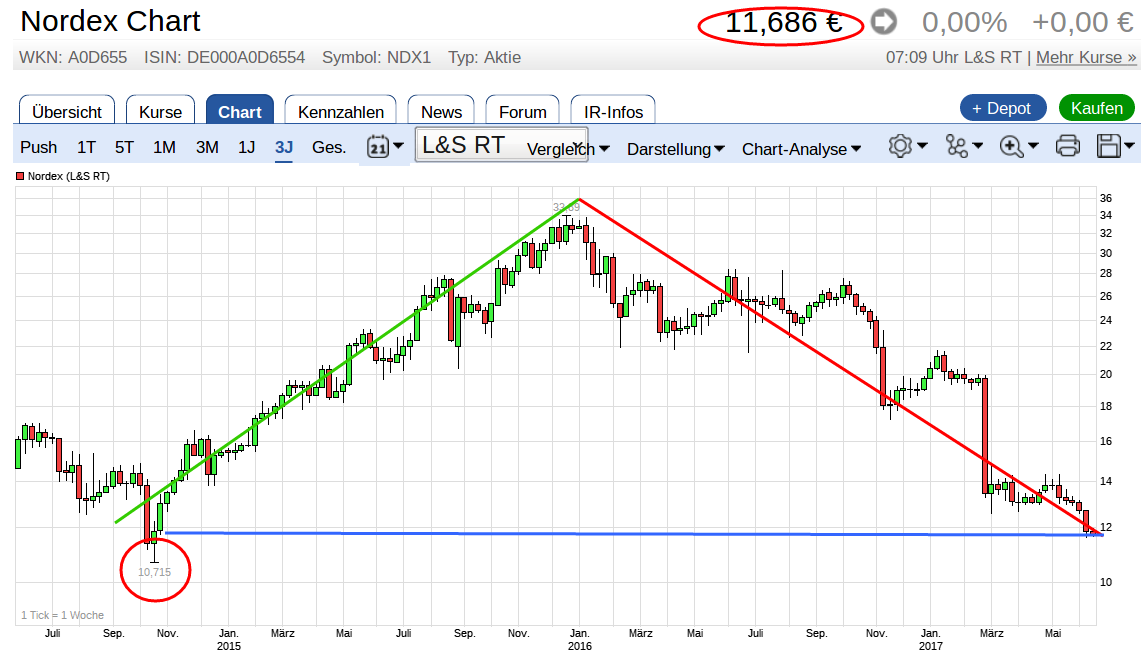Click the Jan. 2015 axis label
The width and height of the screenshot is (1144, 660).
coord(229,640)
